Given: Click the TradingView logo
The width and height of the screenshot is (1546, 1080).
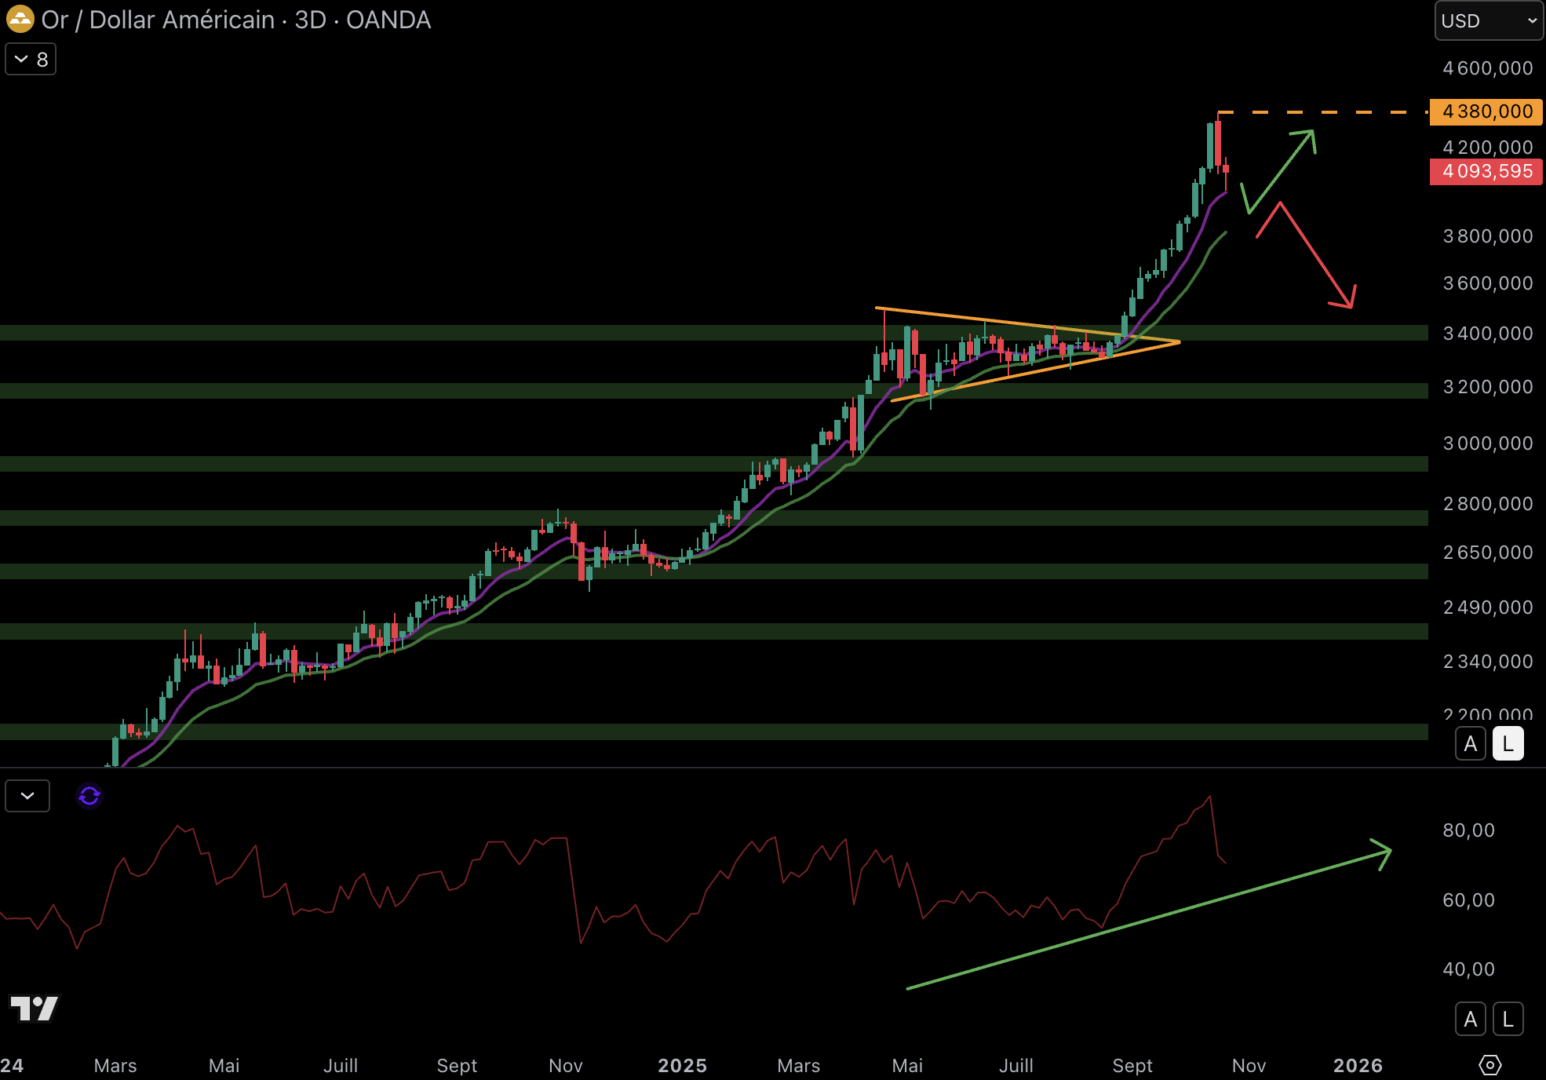Looking at the screenshot, I should [x=34, y=1008].
